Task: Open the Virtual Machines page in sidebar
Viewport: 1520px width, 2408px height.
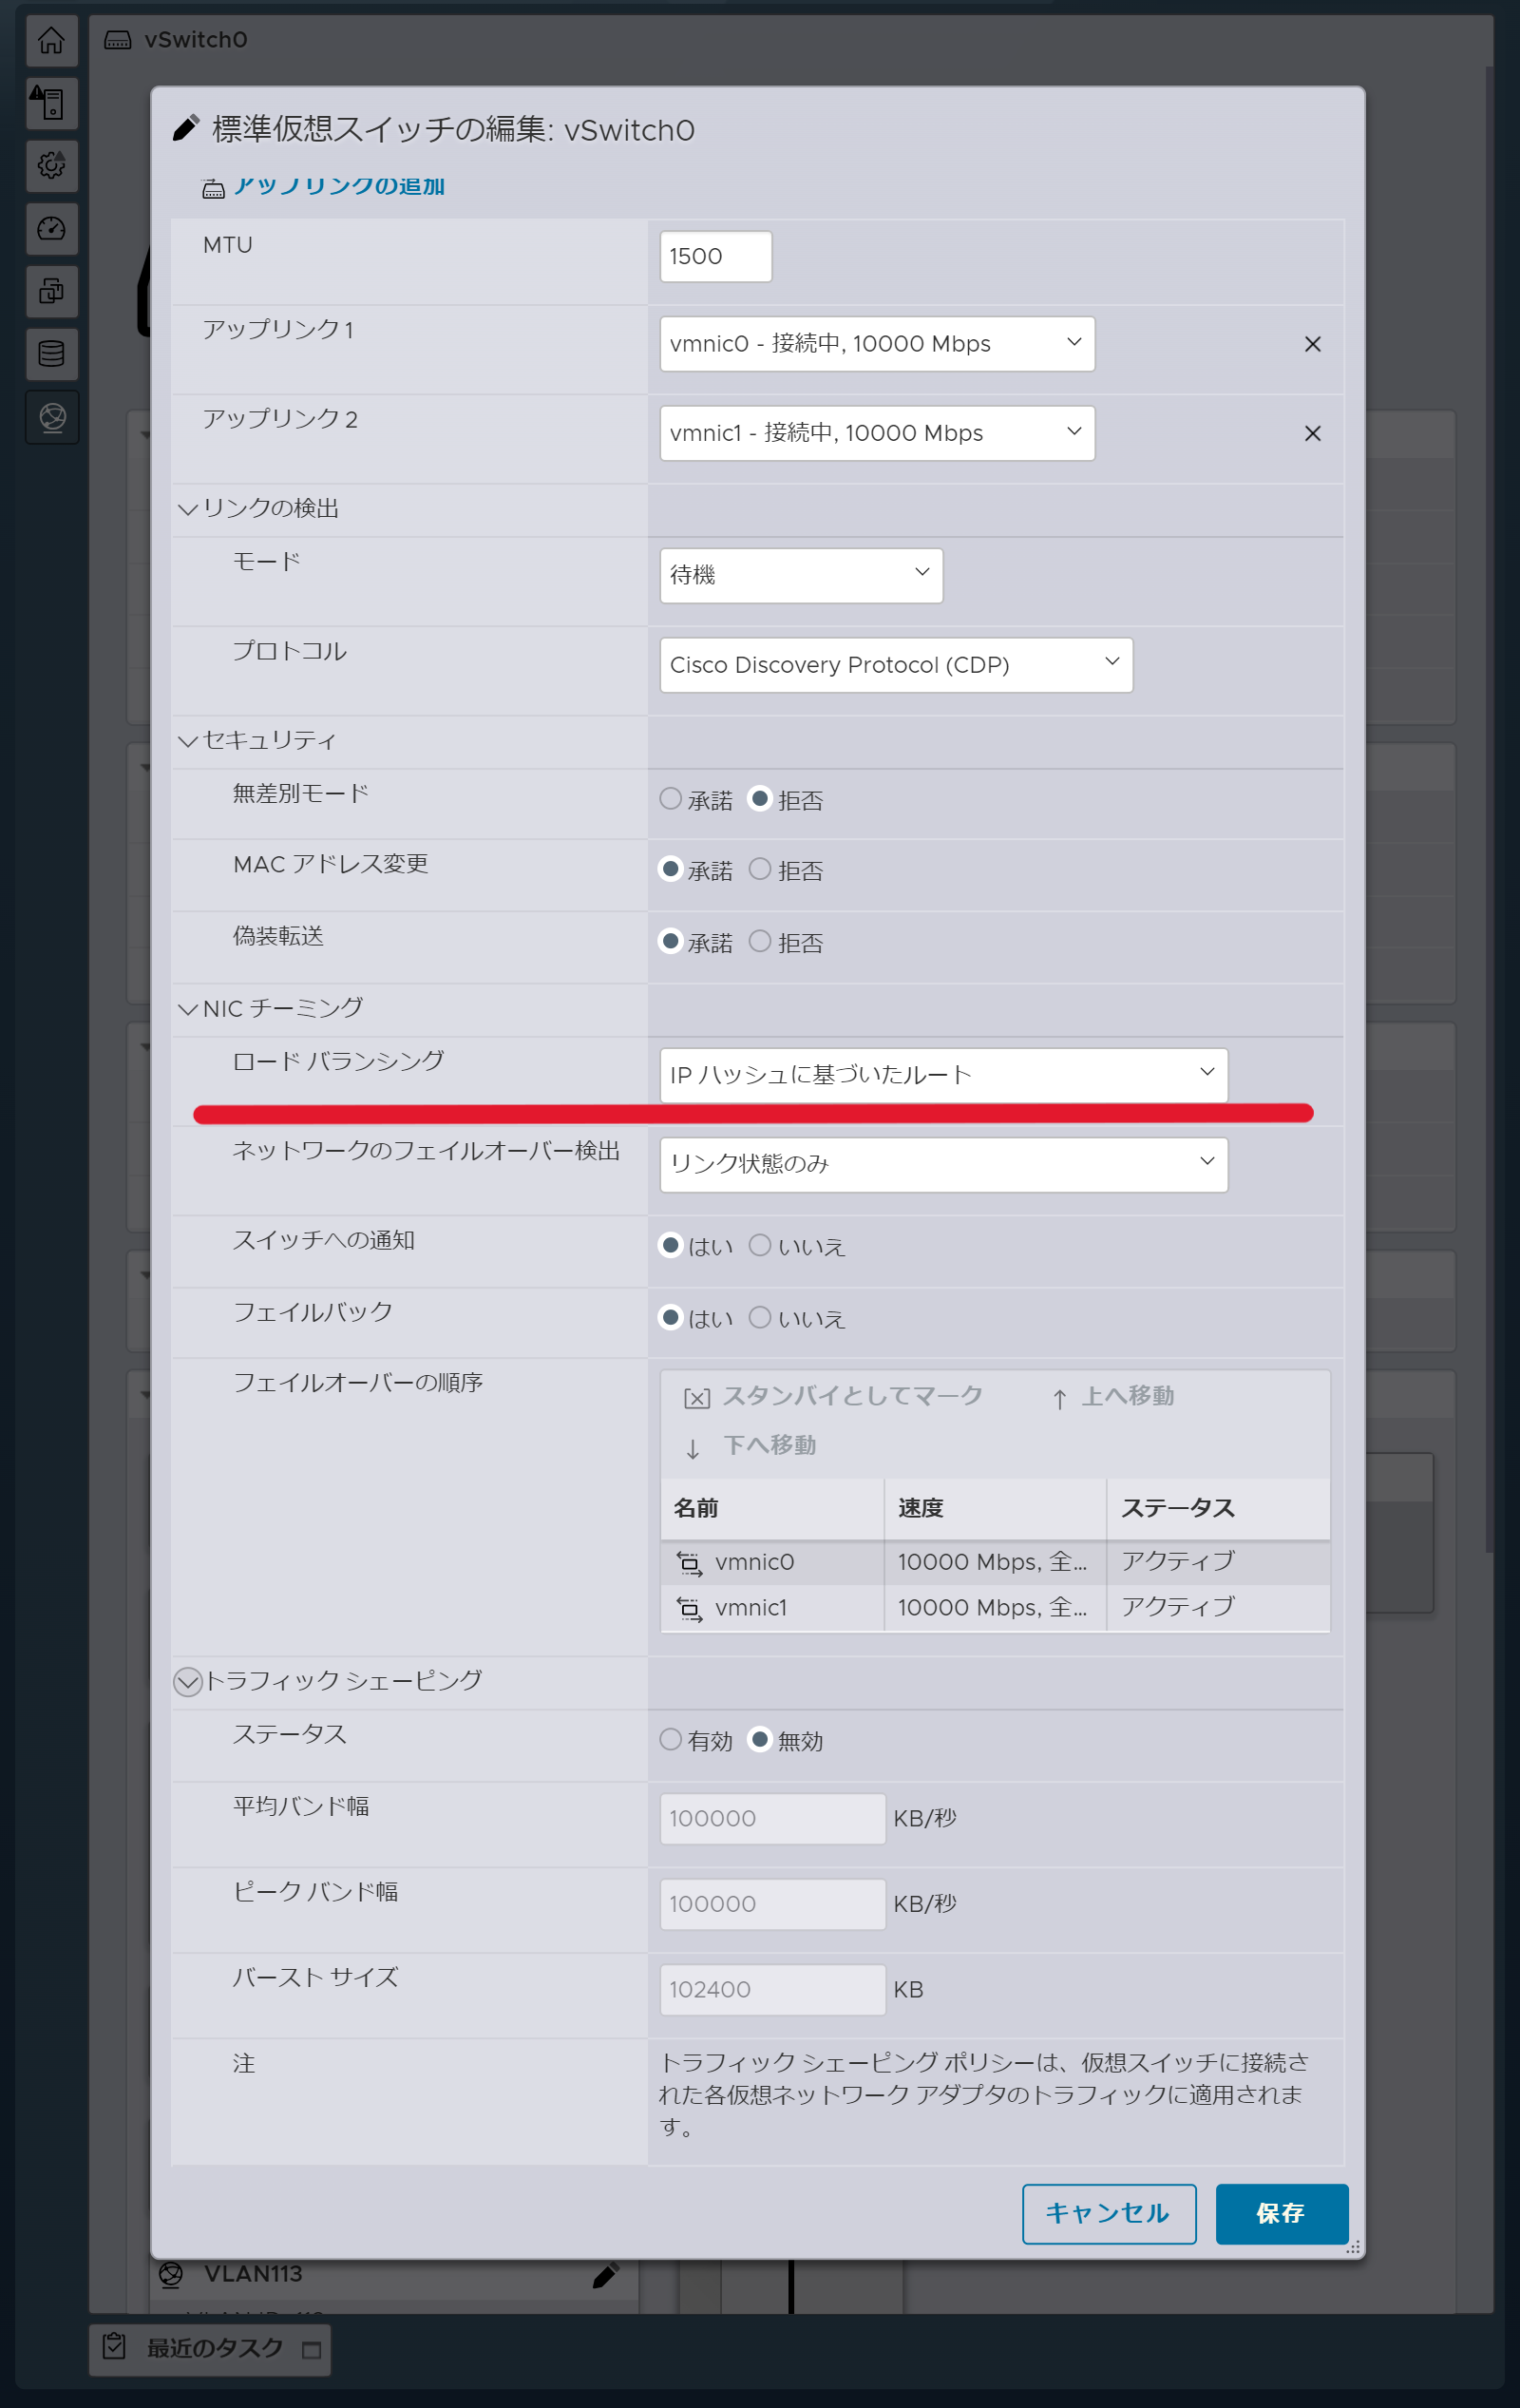Action: 52,291
